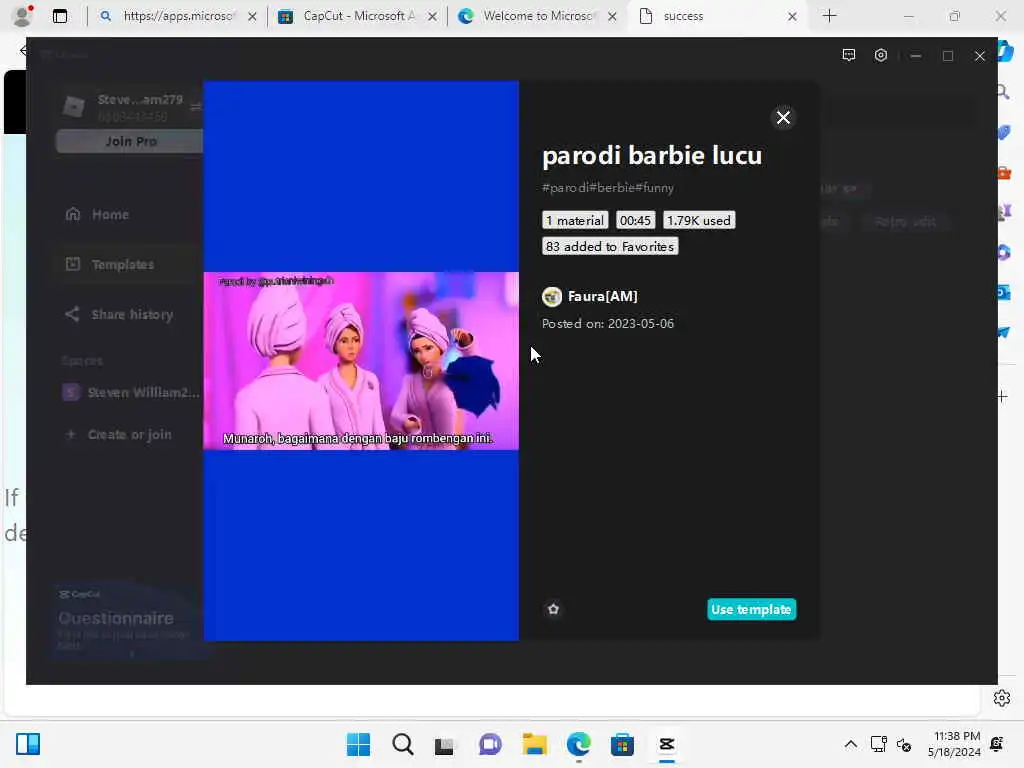Screen dimensions: 1024x768
Task: Open a new browser tab
Action: pyautogui.click(x=829, y=16)
